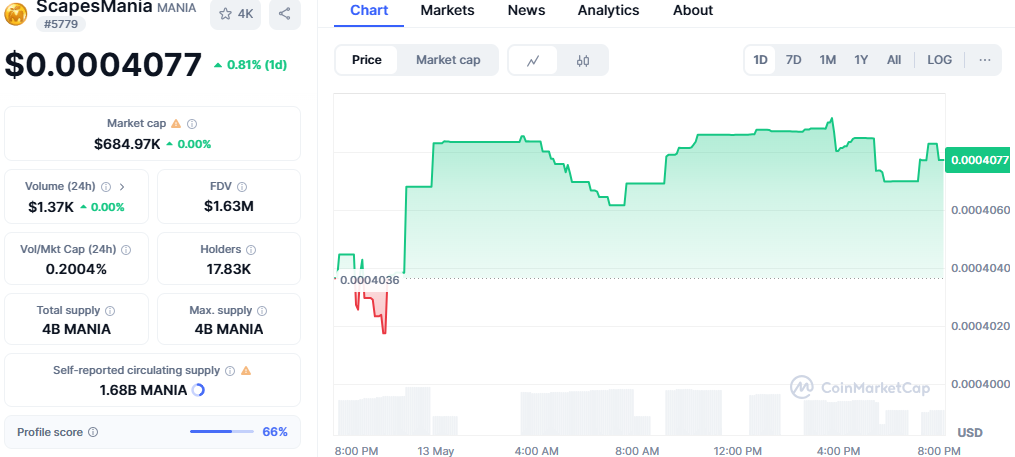Switch to candlestick chart icon

[583, 60]
